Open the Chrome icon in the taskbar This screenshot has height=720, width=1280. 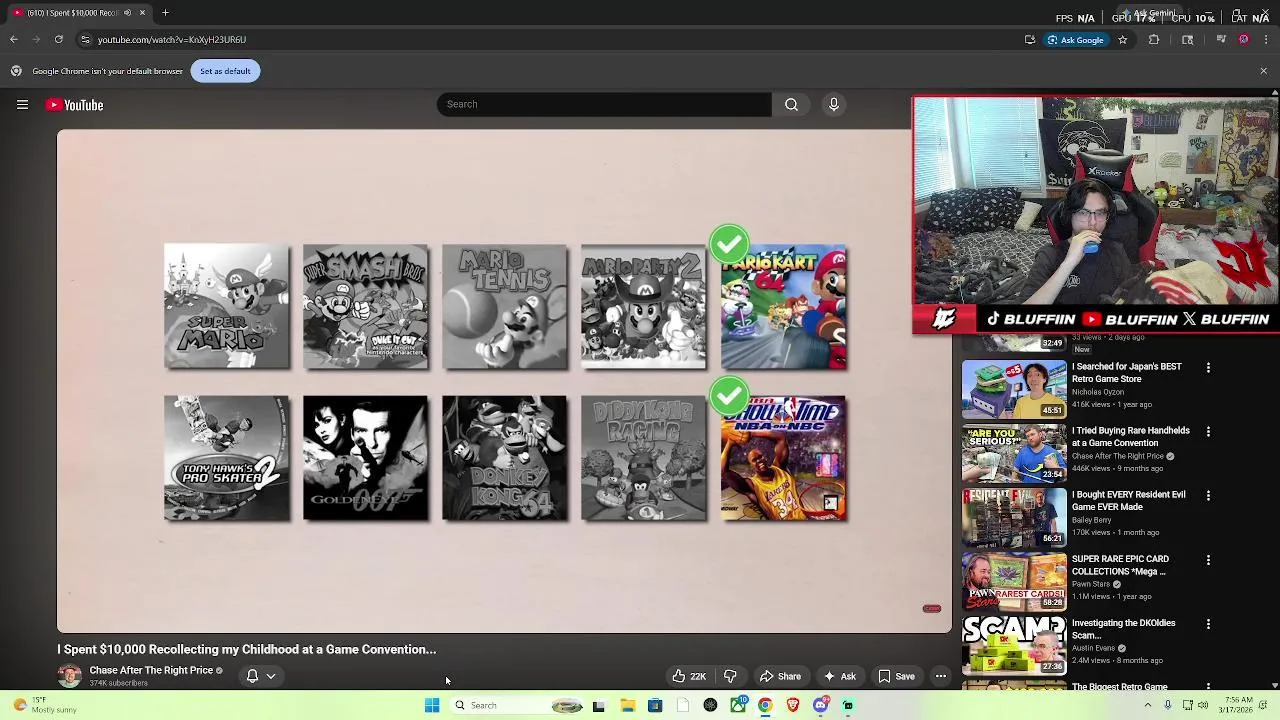[x=765, y=706]
